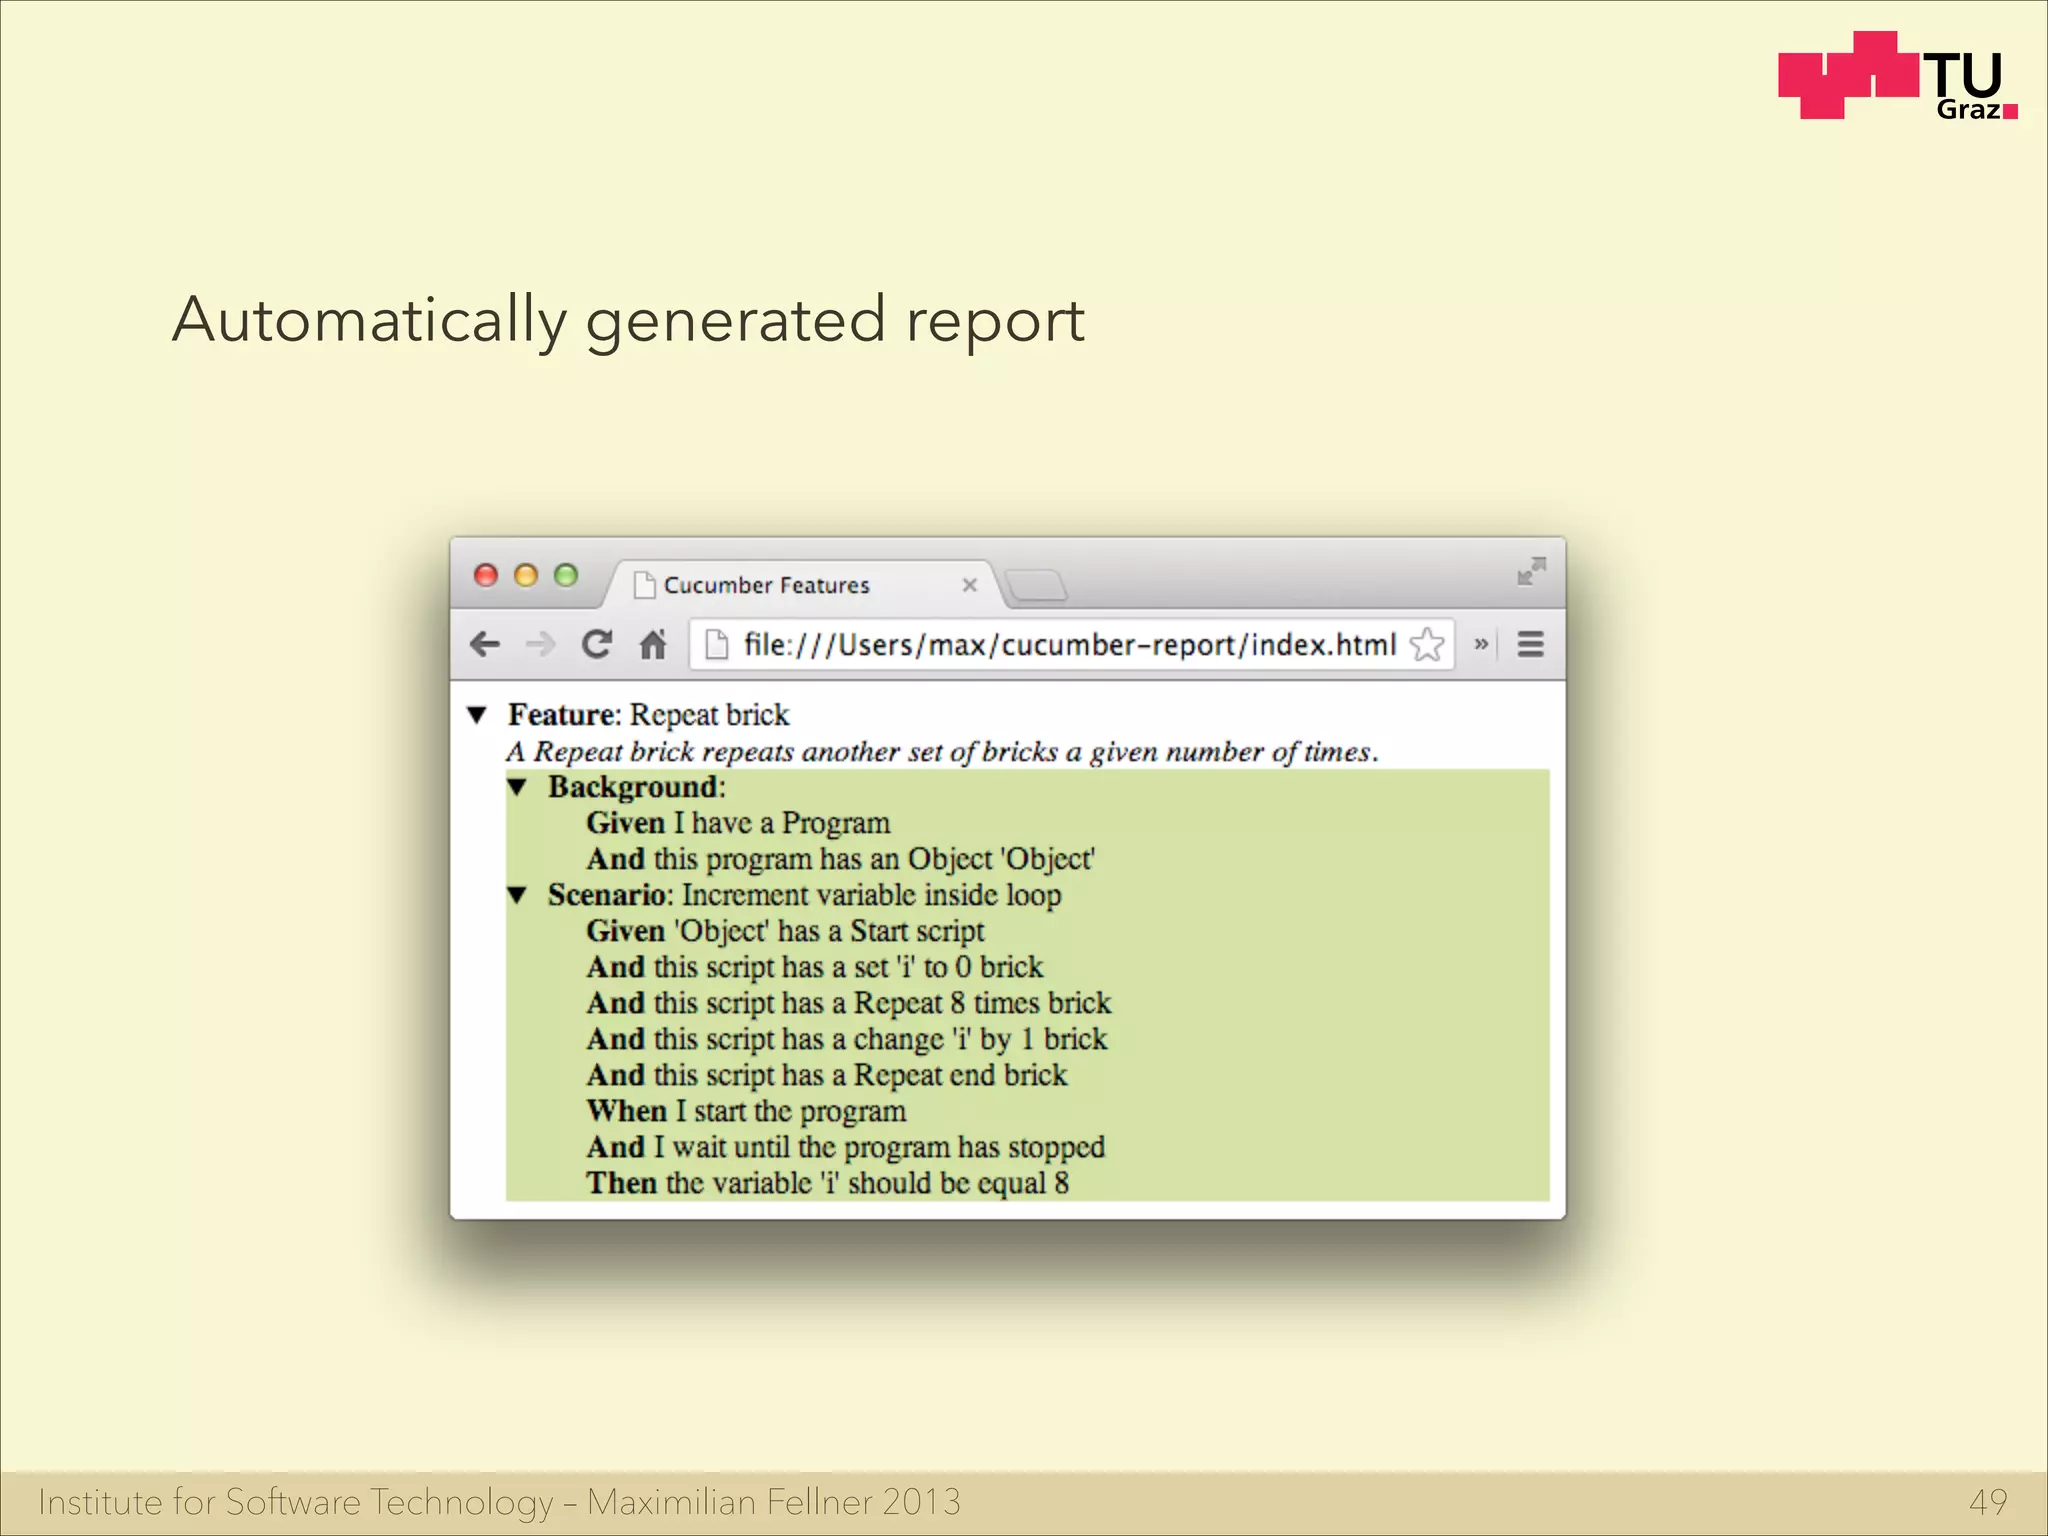
Task: Select the Cucumber Features tab
Action: click(800, 585)
